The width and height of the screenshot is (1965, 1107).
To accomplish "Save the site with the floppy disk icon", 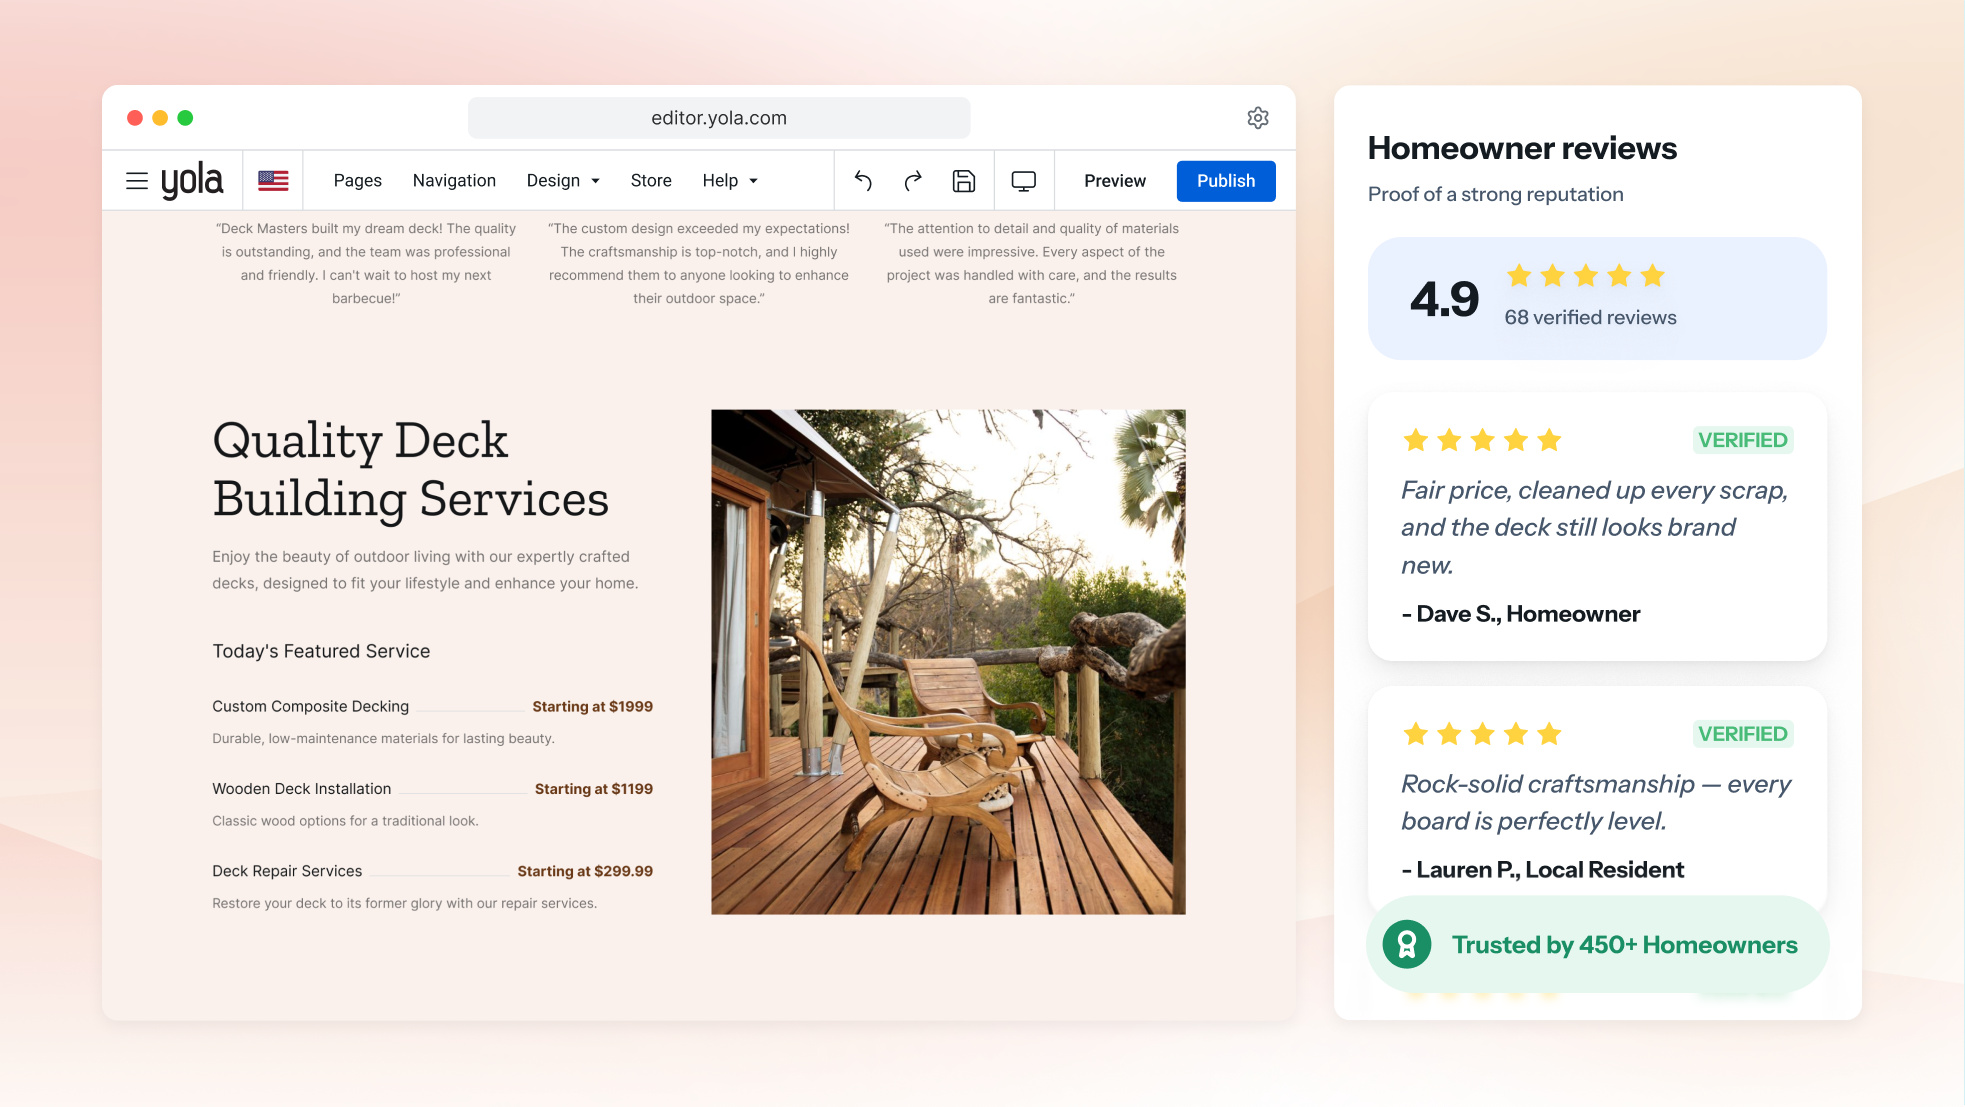I will point(964,181).
